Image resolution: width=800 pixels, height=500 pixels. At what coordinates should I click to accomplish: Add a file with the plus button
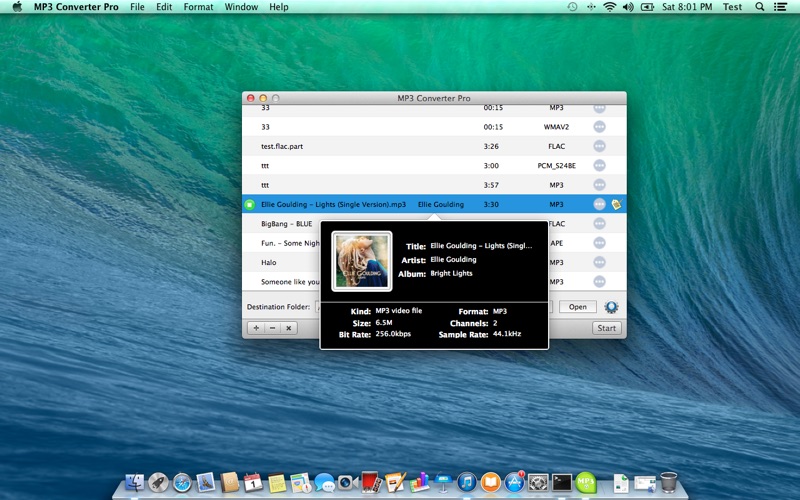(256, 328)
